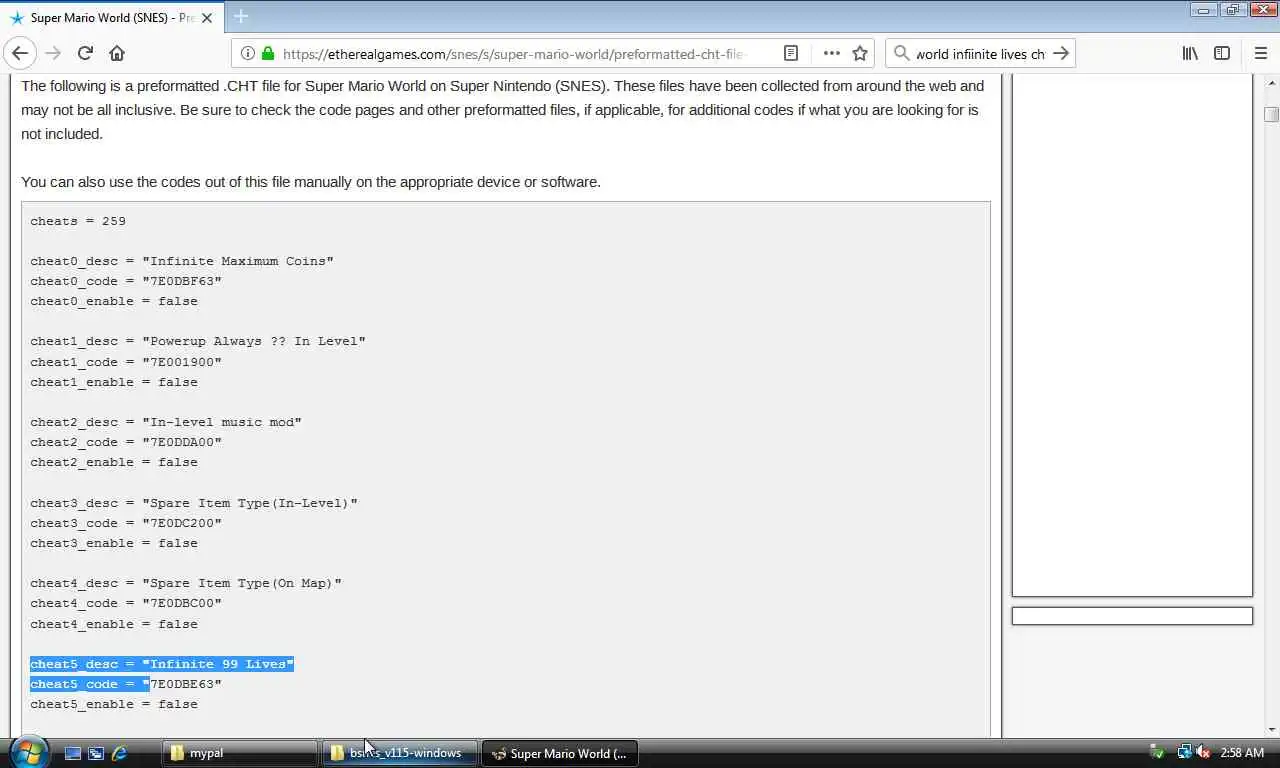
Task: Click the 'cheat4_enable = false' line
Action: [x=114, y=624]
